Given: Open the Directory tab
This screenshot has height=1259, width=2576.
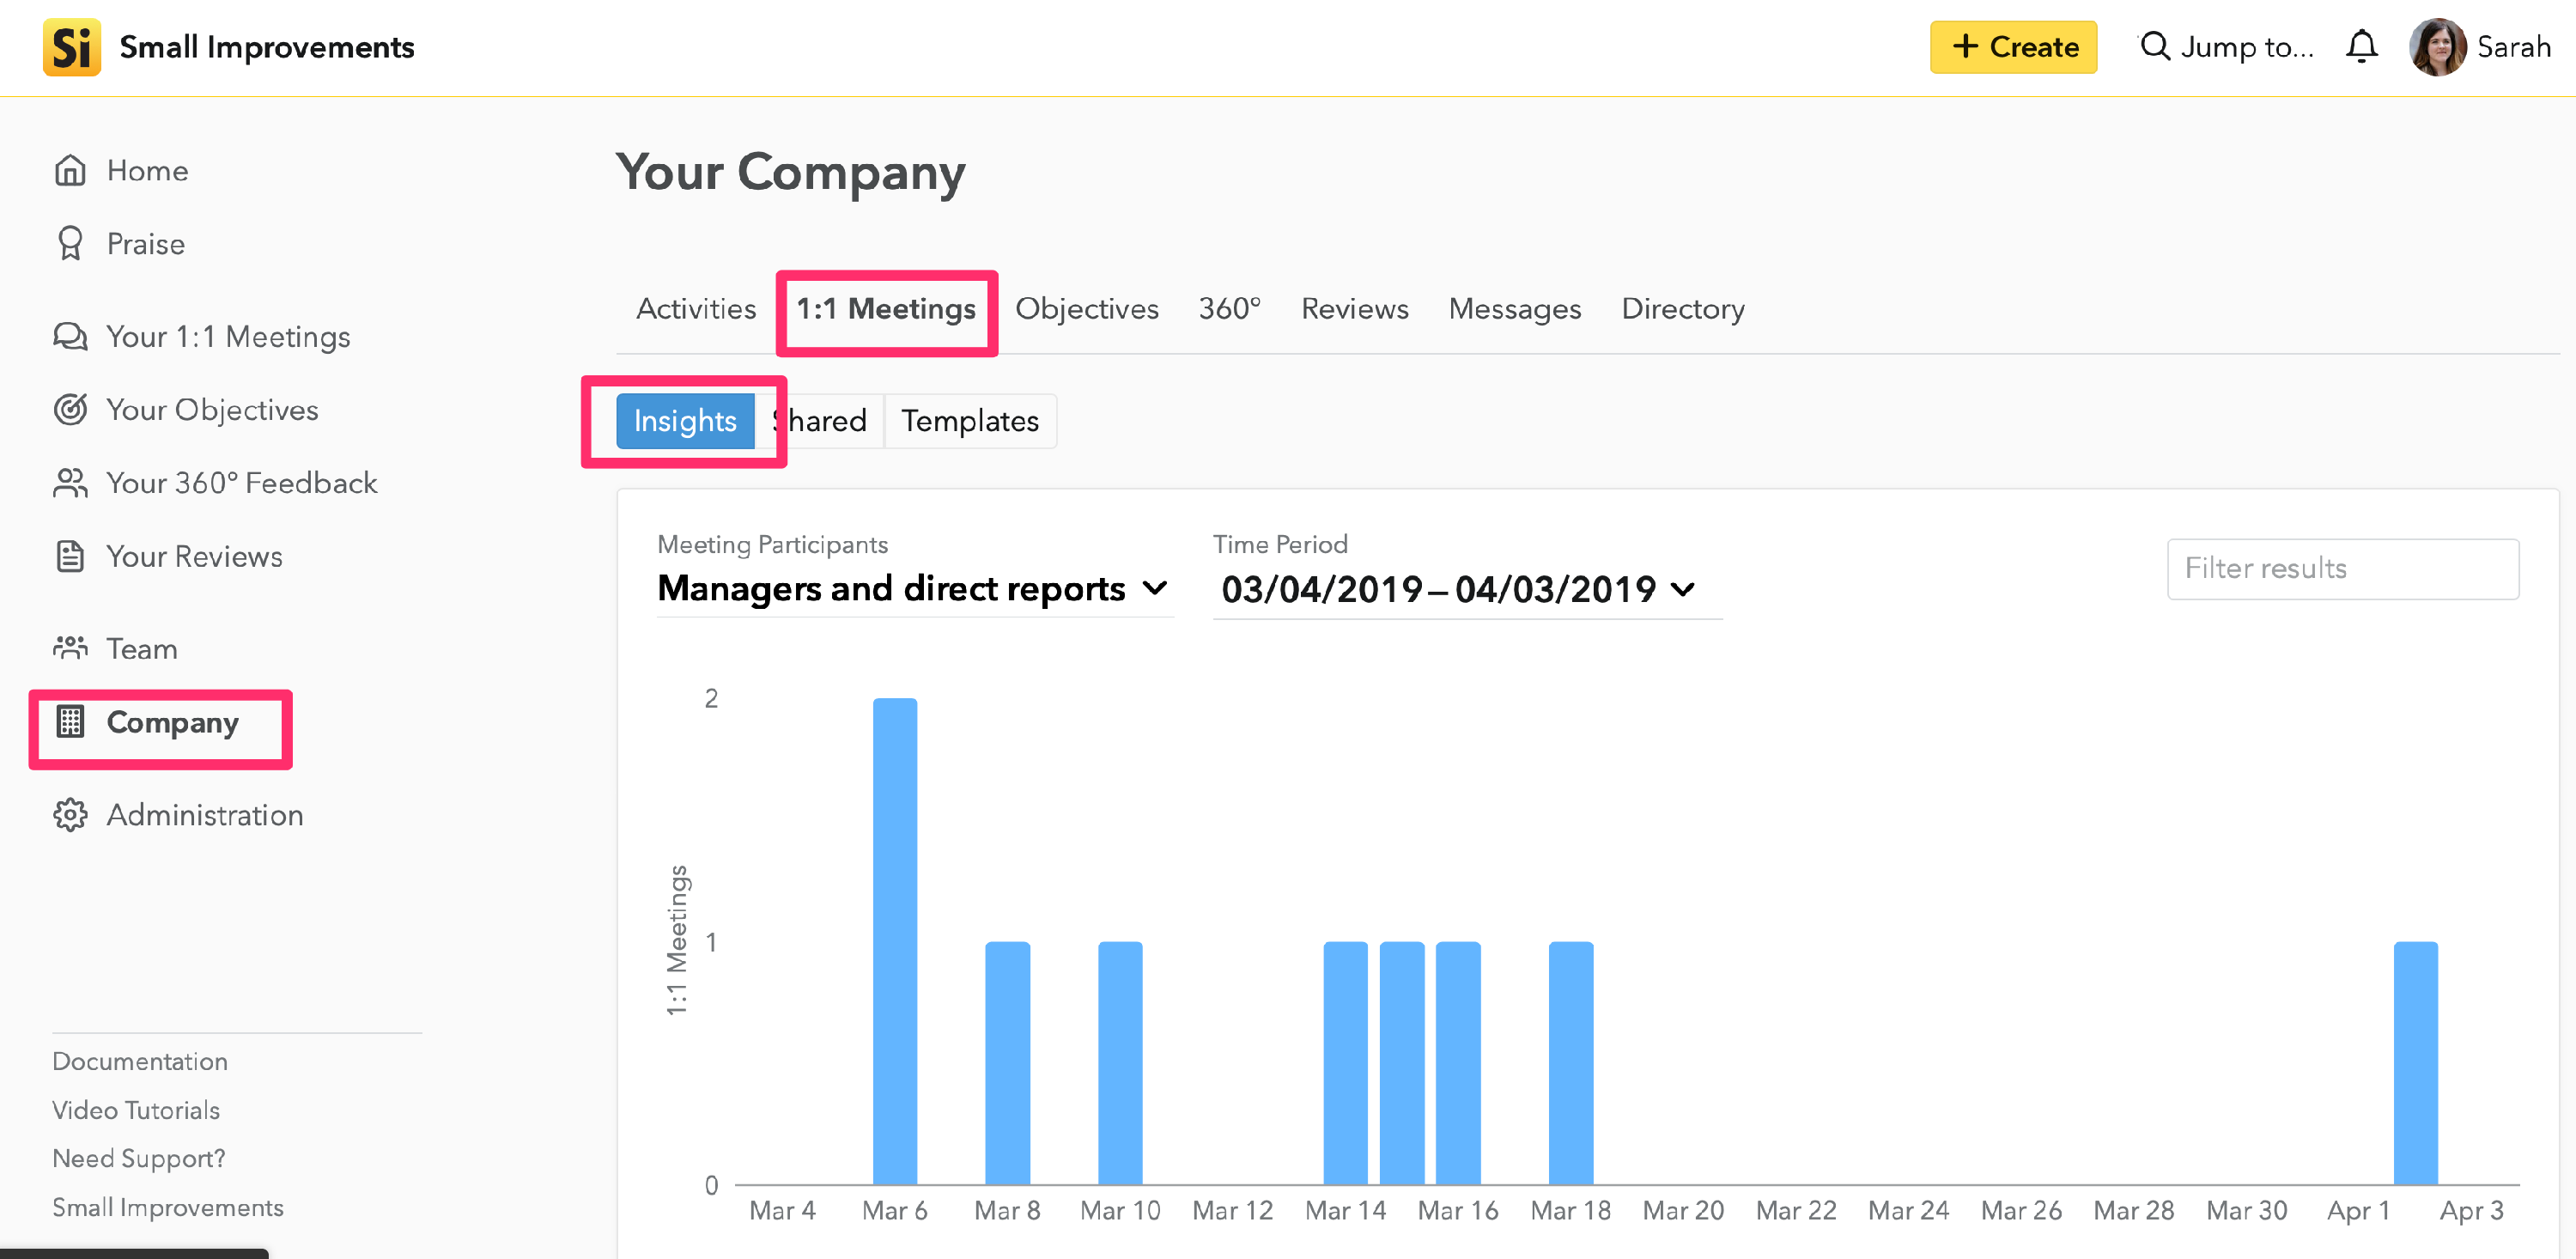Looking at the screenshot, I should pos(1682,309).
